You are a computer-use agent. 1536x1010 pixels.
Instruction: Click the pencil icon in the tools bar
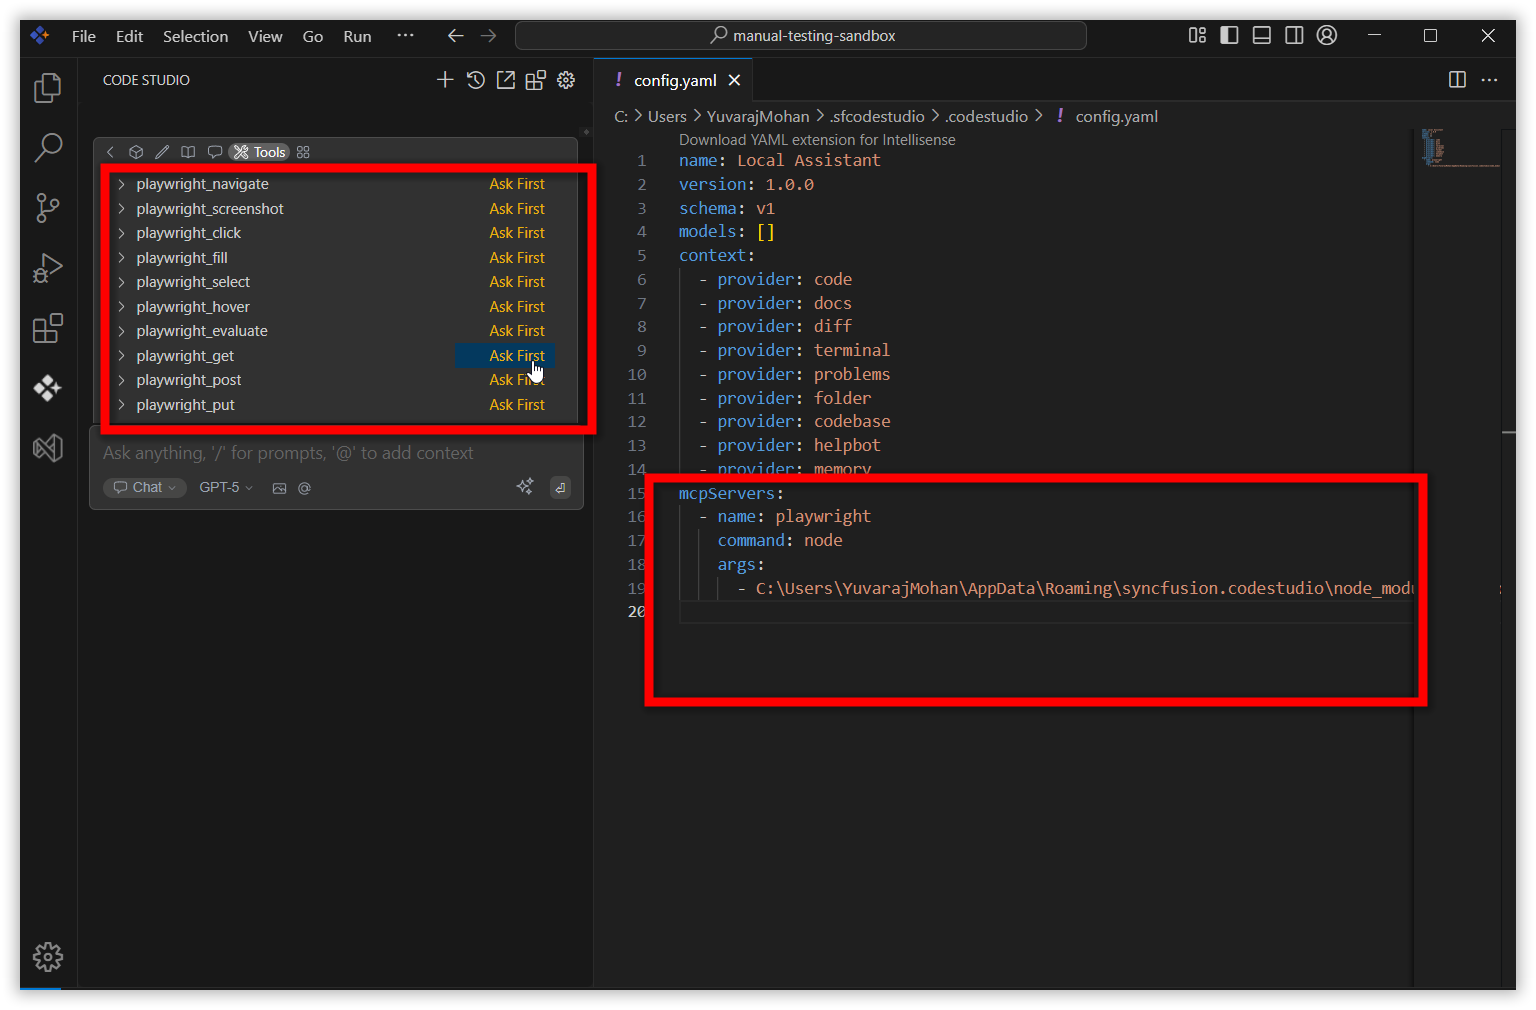click(162, 152)
